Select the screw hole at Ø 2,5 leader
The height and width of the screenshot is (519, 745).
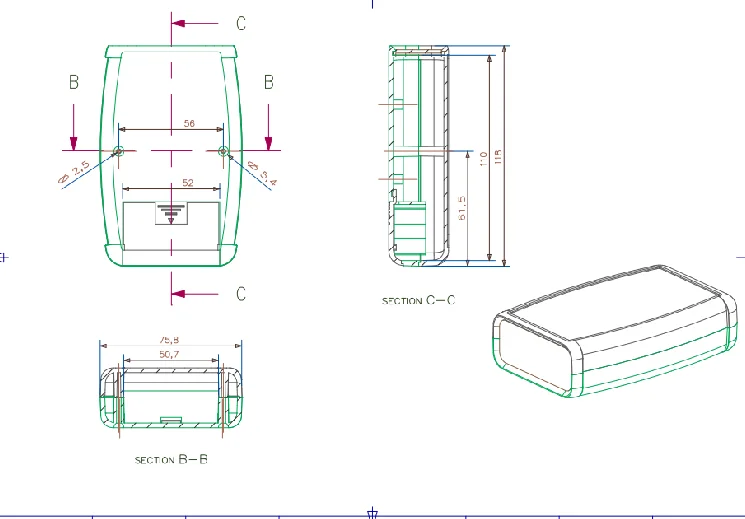(x=118, y=151)
